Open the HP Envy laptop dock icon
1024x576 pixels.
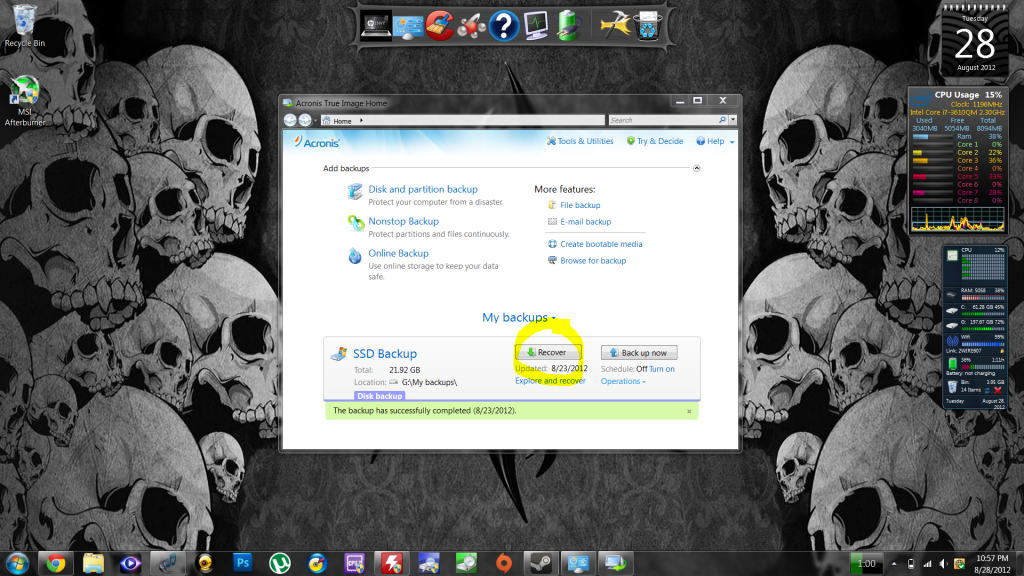376,26
